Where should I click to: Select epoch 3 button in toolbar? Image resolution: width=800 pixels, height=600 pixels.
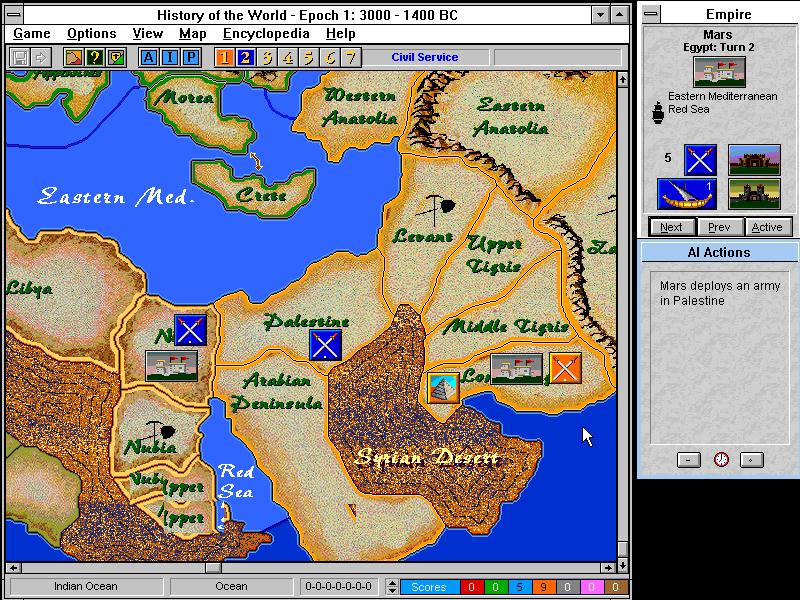click(266, 57)
